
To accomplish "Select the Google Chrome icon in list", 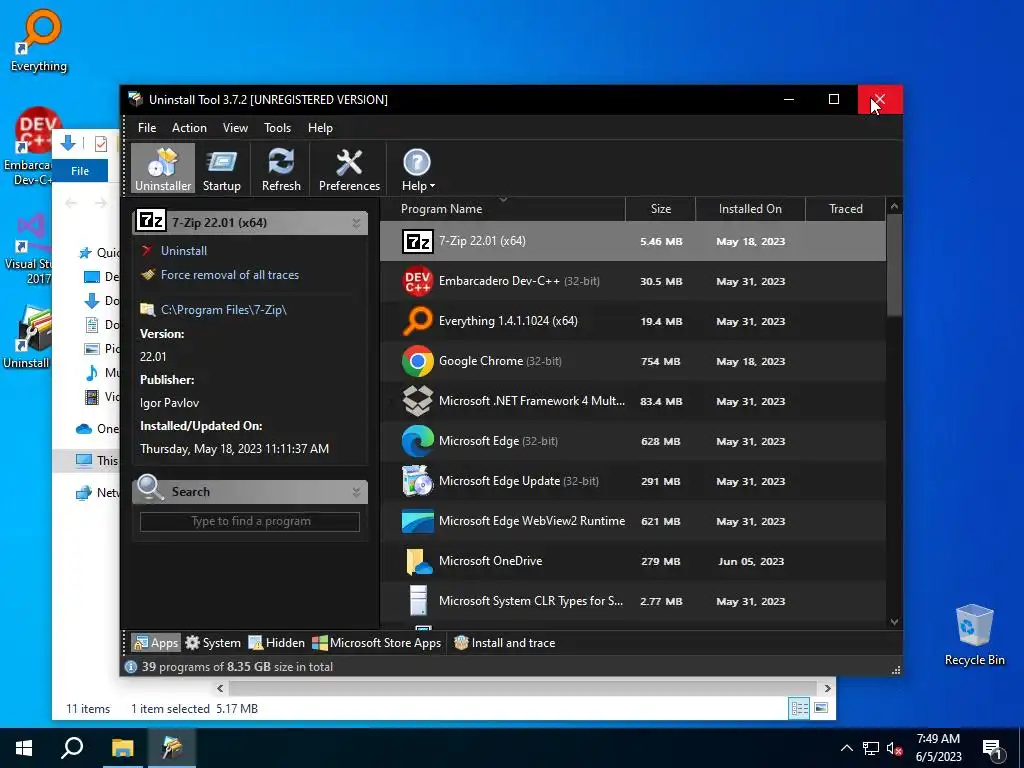I will (418, 361).
